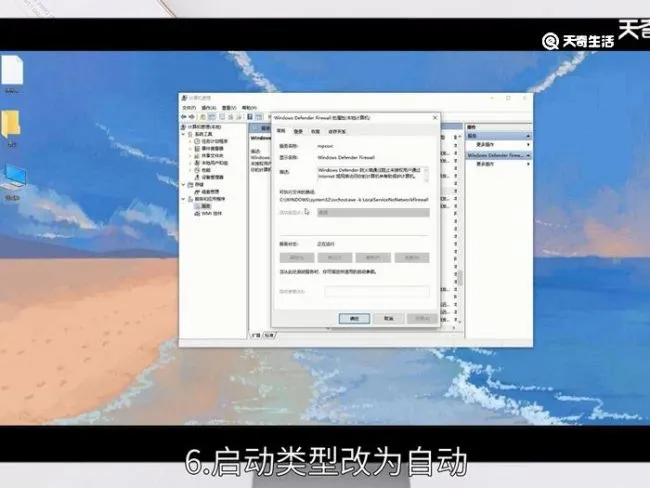
Task: Select the Computer Management (本地) root node
Action: tap(201, 127)
